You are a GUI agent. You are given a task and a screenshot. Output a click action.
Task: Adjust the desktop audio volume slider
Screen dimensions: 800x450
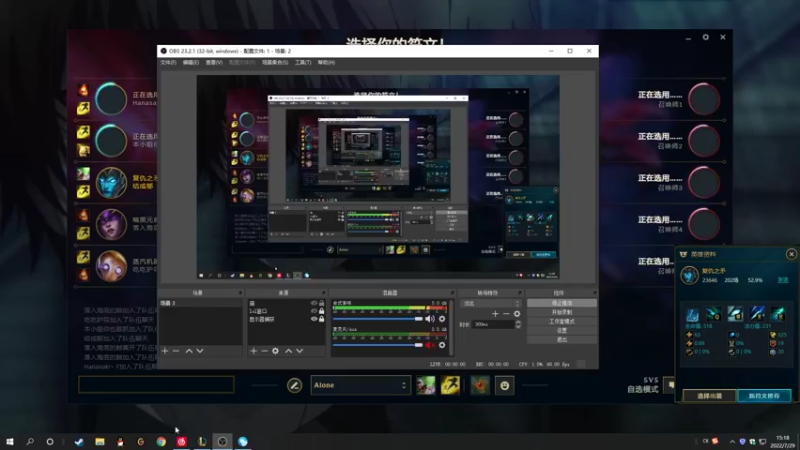(x=378, y=319)
